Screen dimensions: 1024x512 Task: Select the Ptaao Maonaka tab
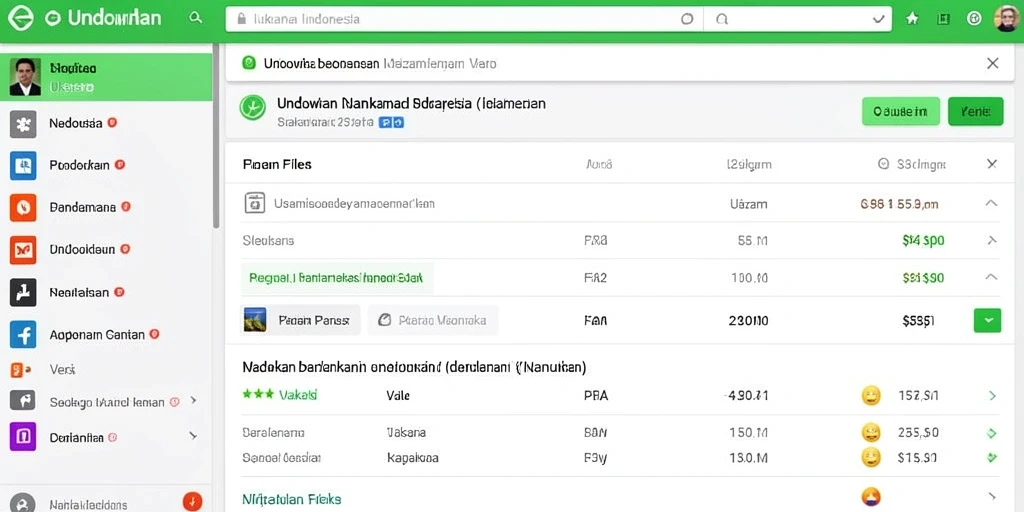click(x=433, y=320)
